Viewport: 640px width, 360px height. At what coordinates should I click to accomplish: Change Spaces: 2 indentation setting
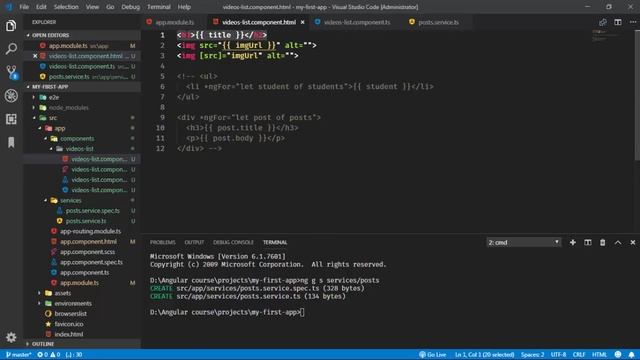[x=532, y=355]
